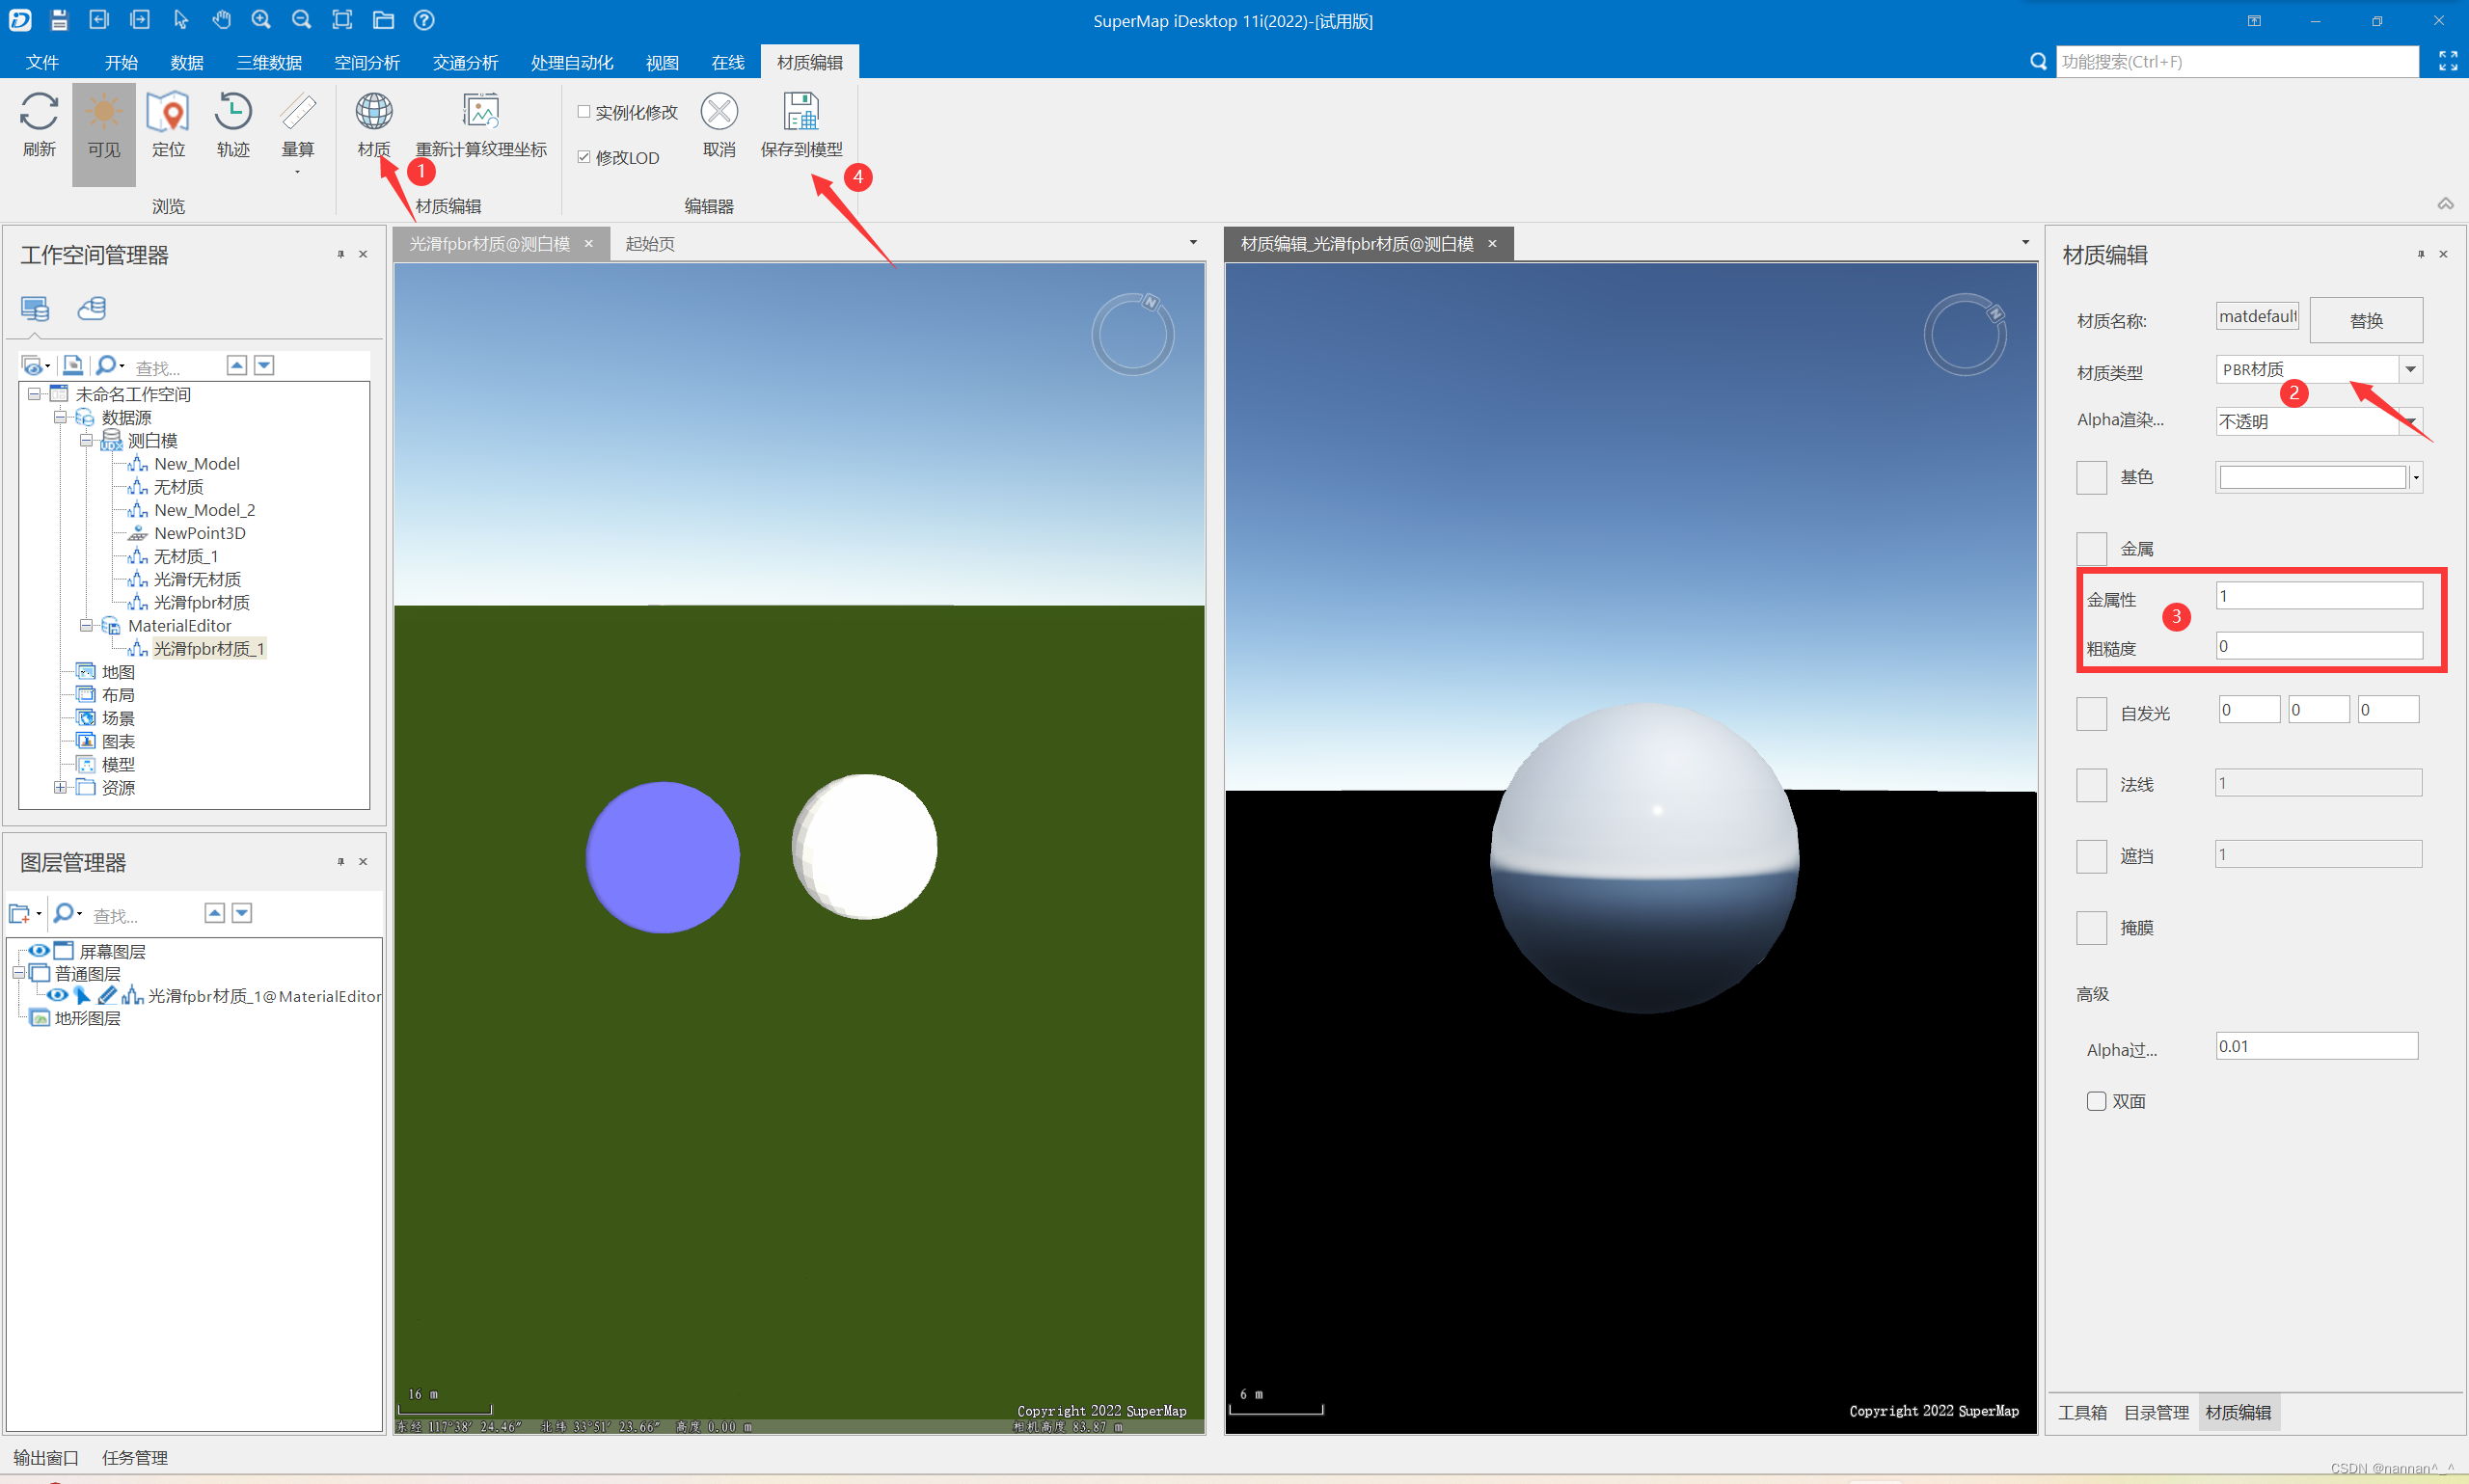Open the 三维数据 ribbon tab
The image size is (2469, 1484).
(269, 62)
